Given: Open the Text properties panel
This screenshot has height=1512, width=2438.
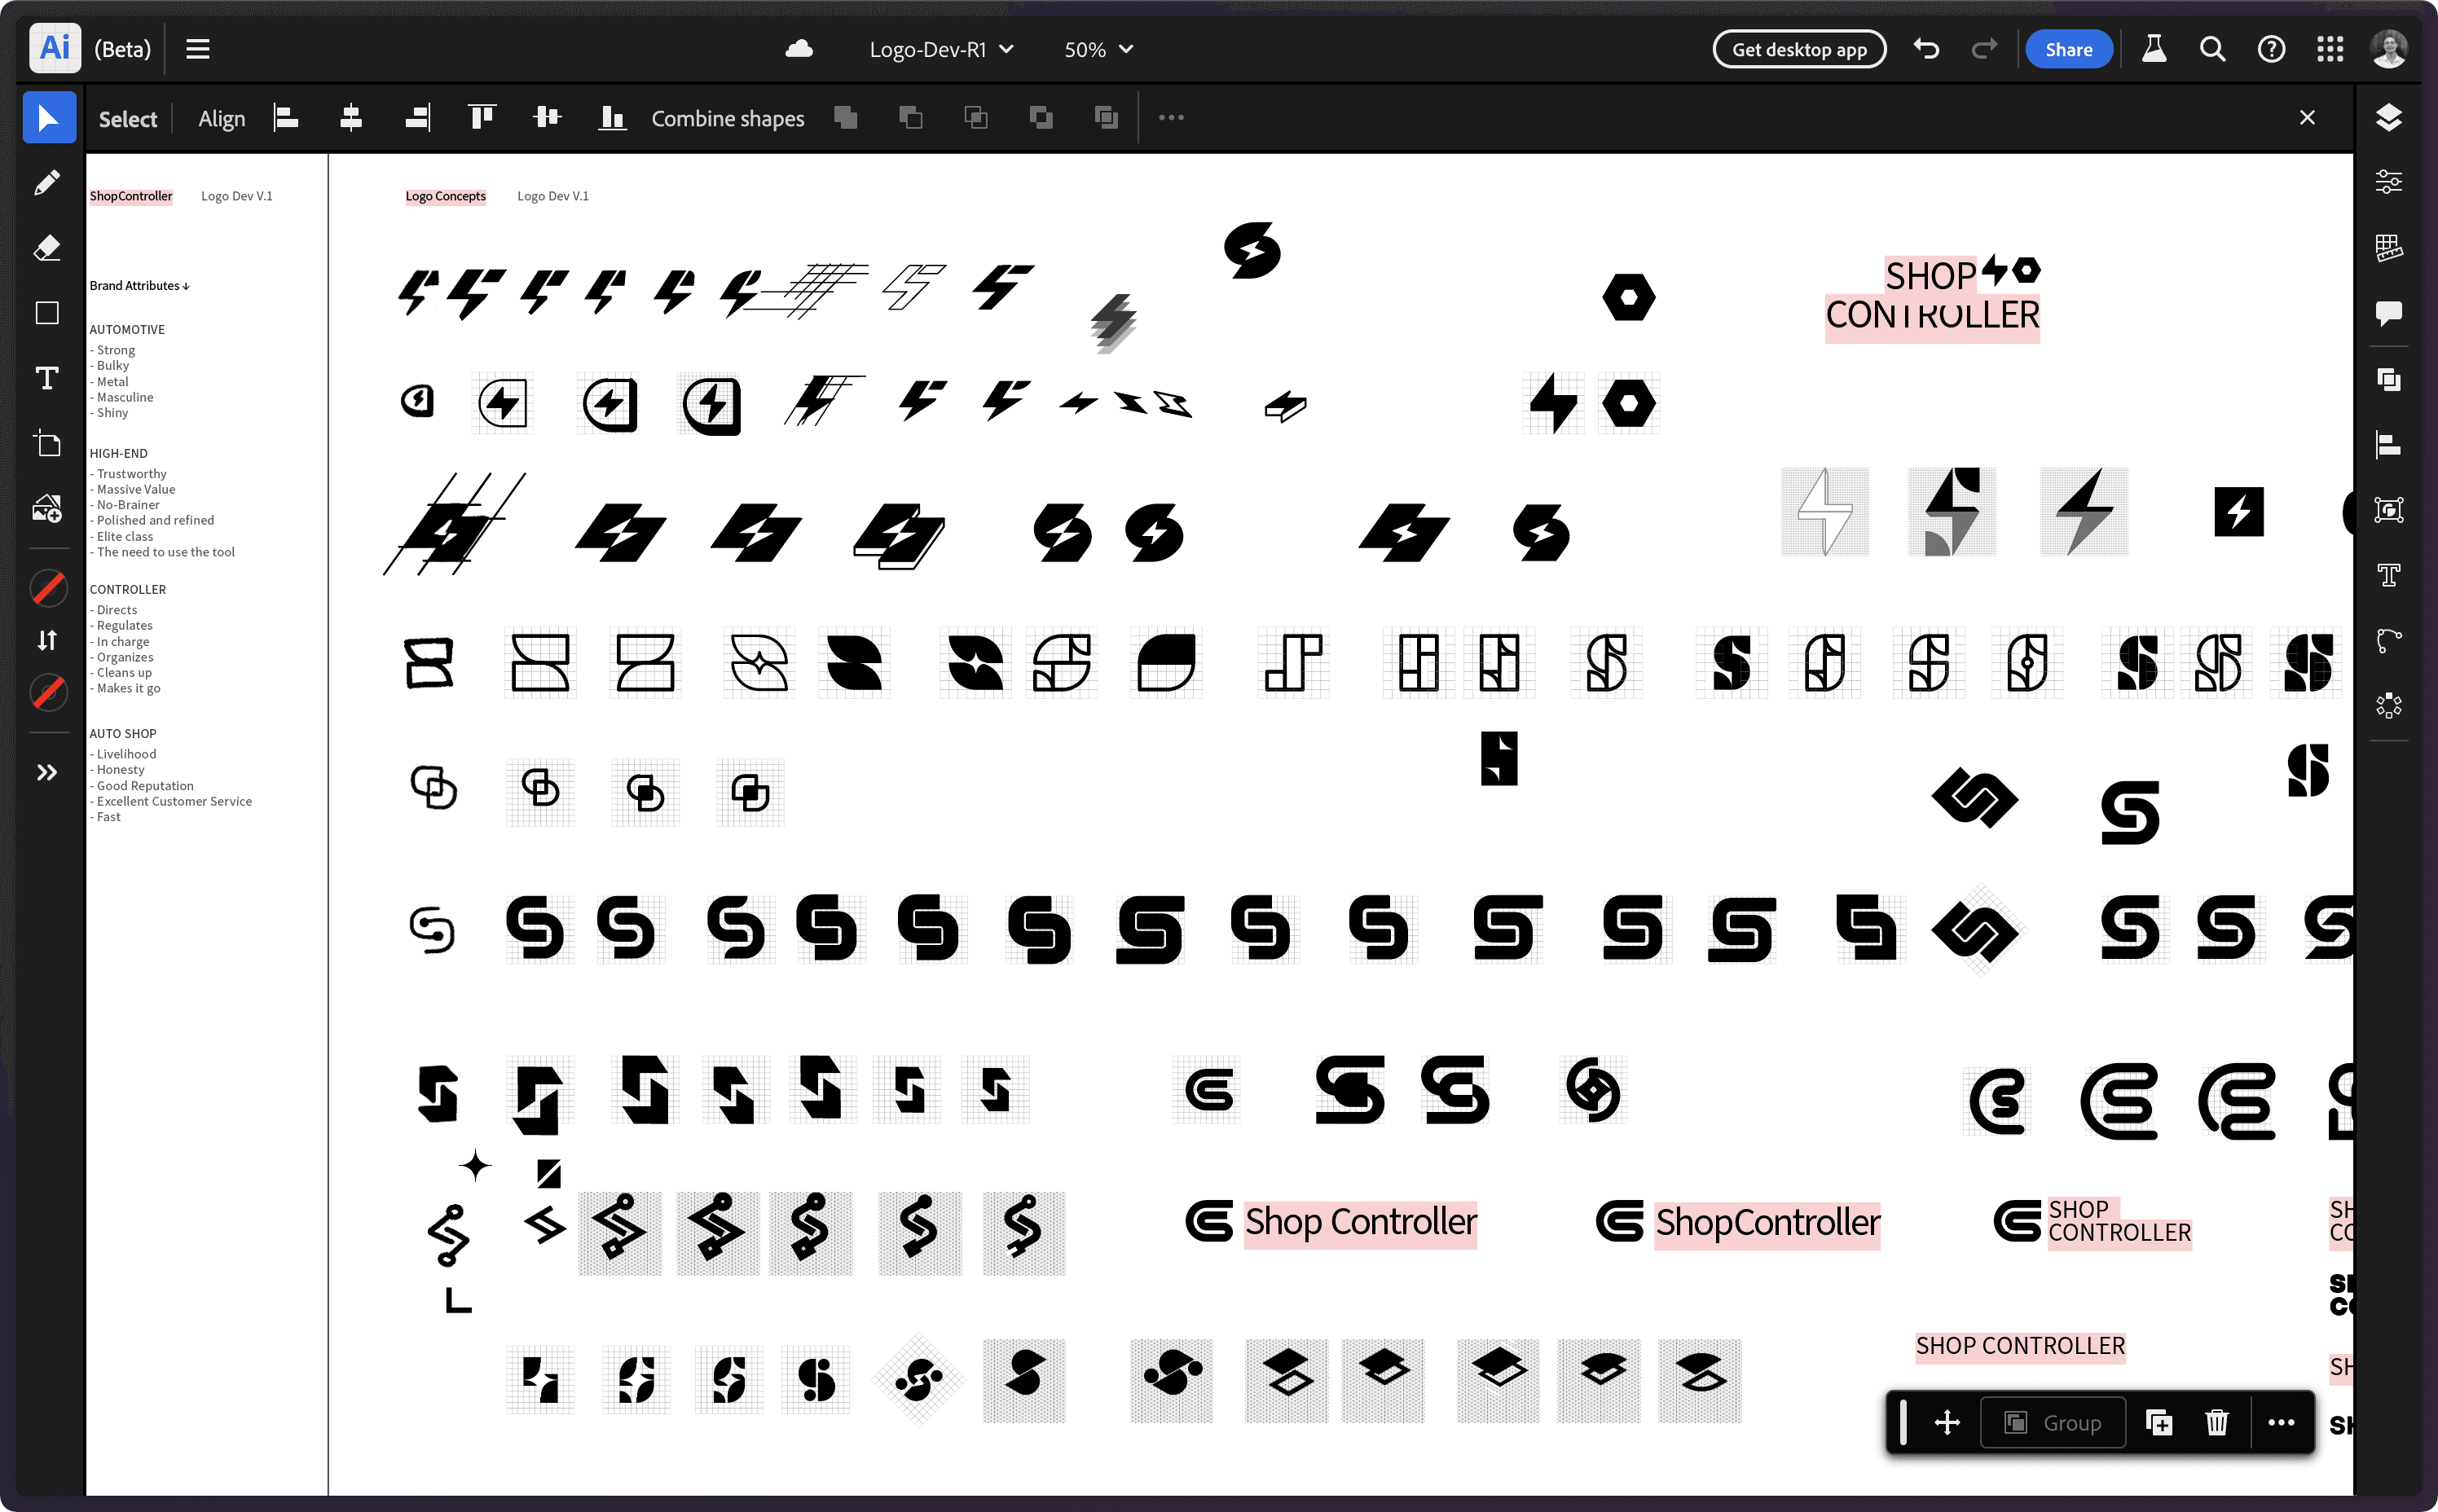Looking at the screenshot, I should tap(2389, 575).
